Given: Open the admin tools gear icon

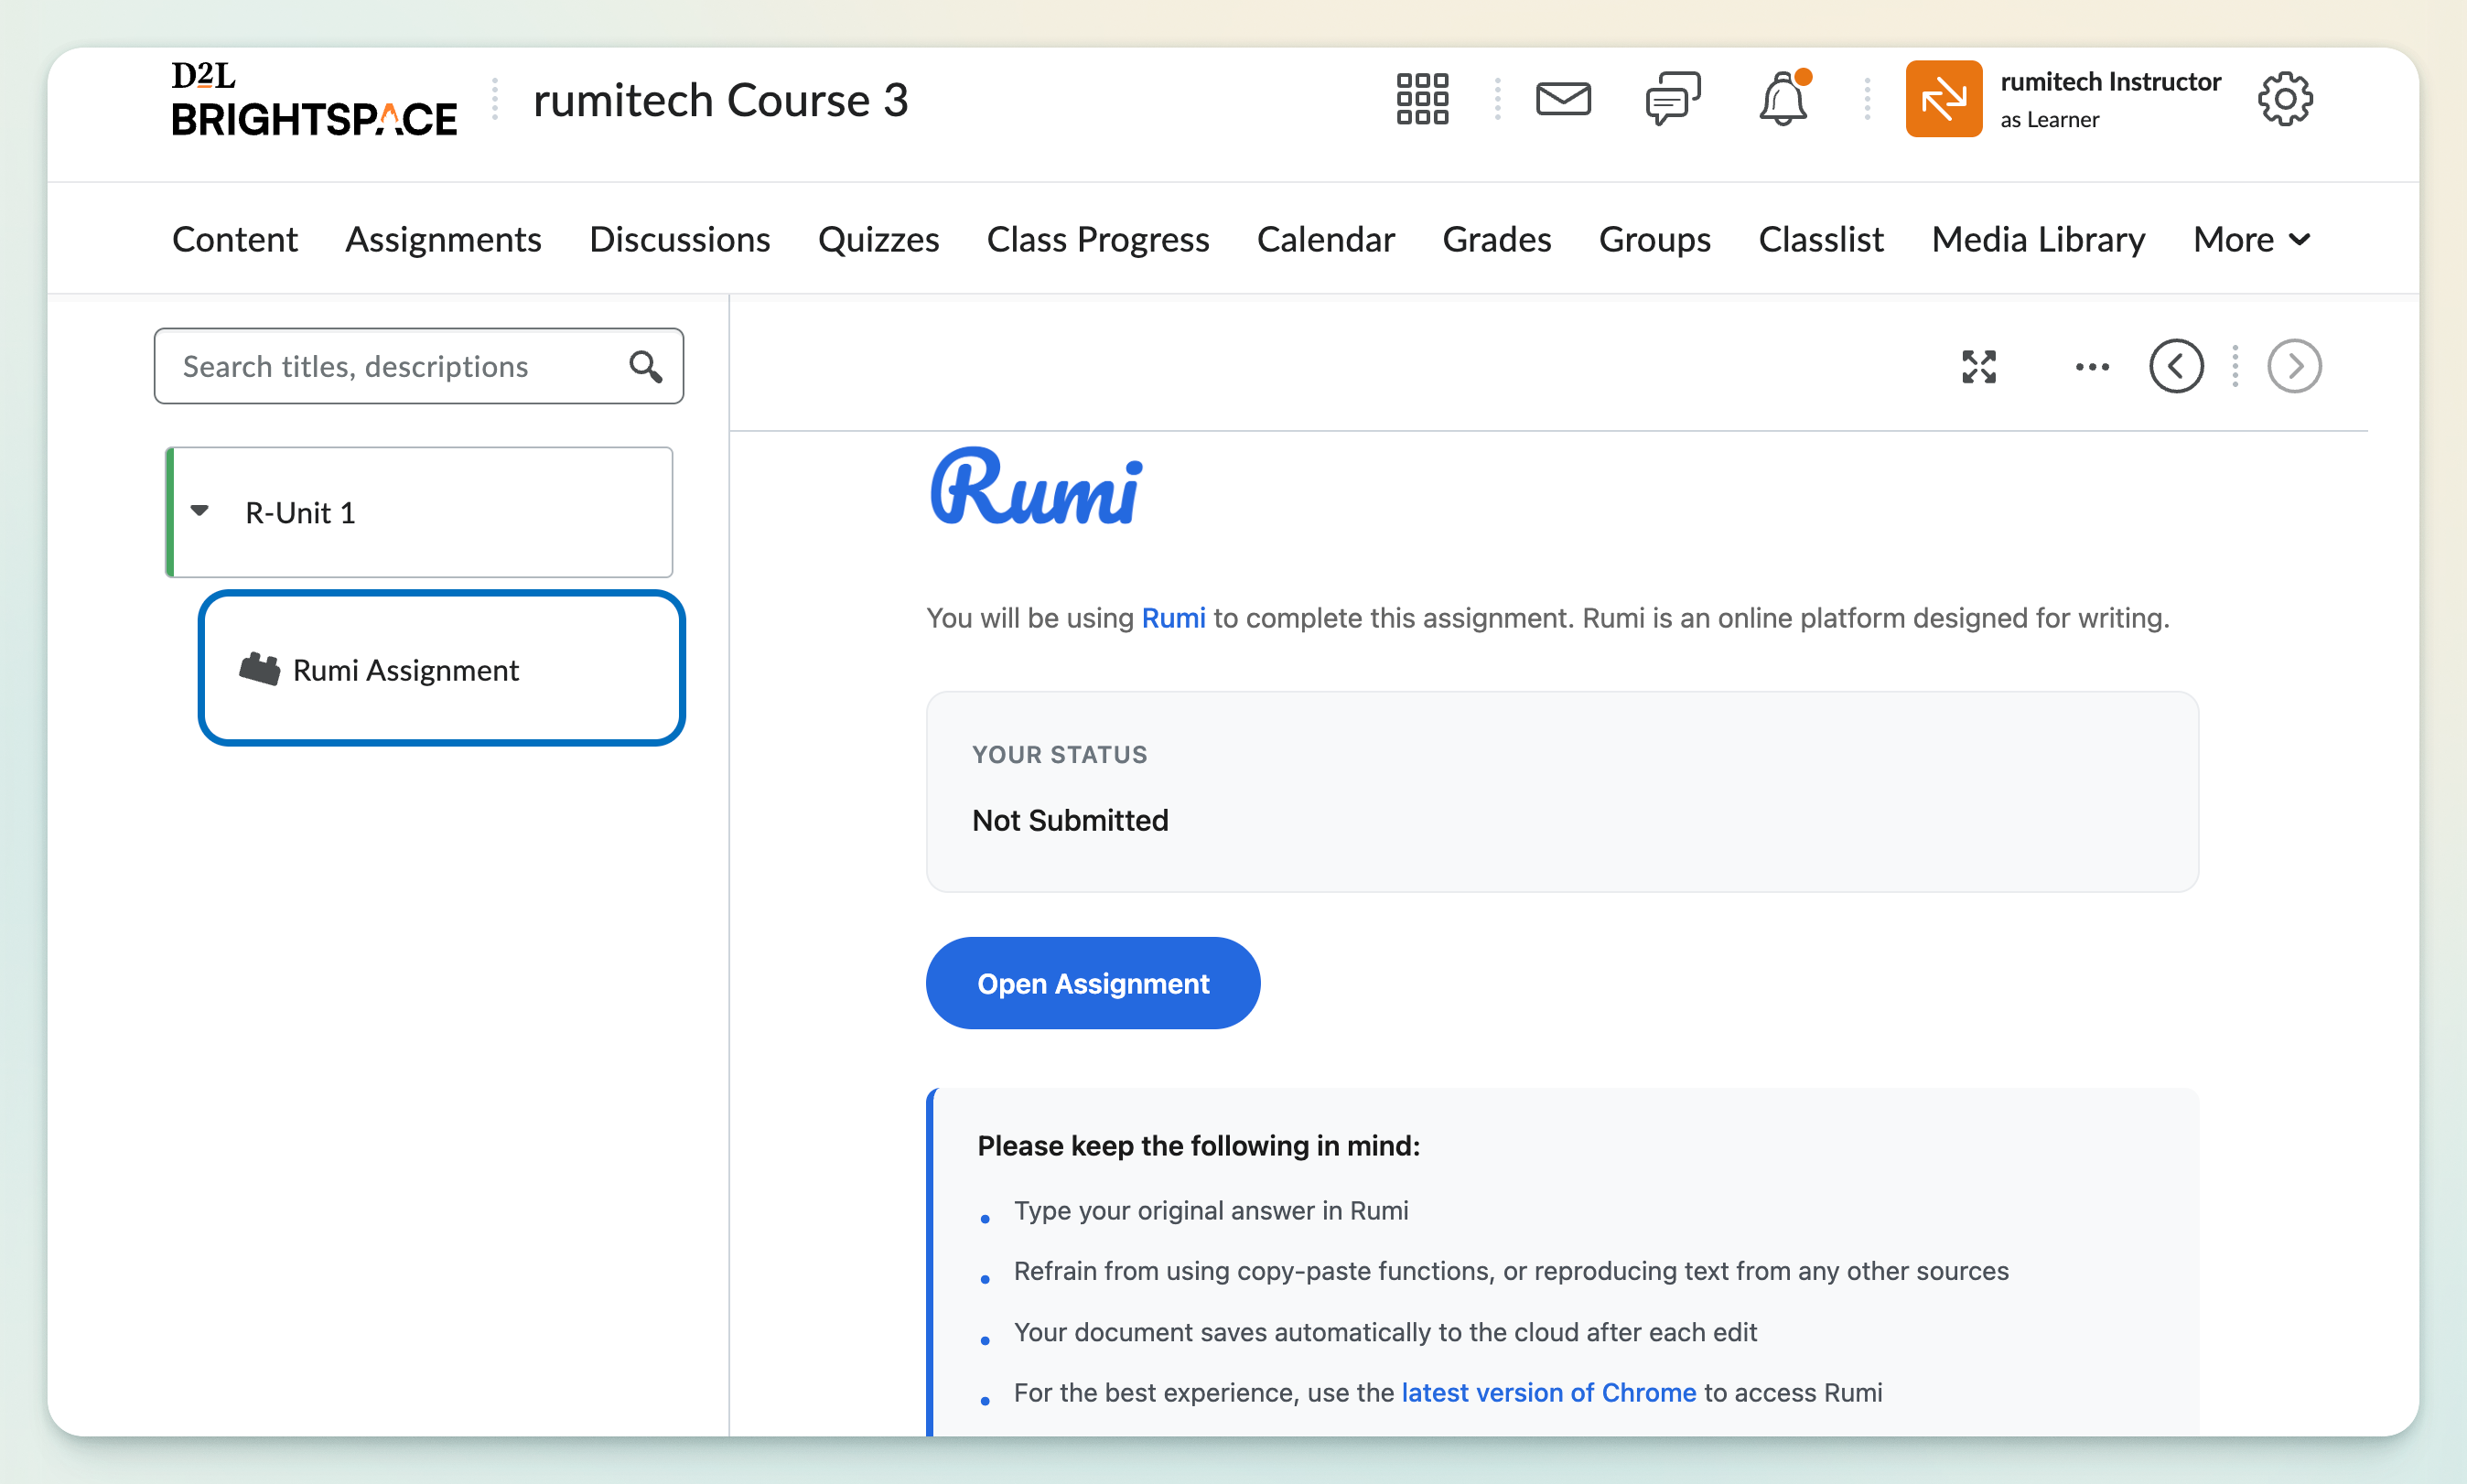Looking at the screenshot, I should pyautogui.click(x=2285, y=98).
